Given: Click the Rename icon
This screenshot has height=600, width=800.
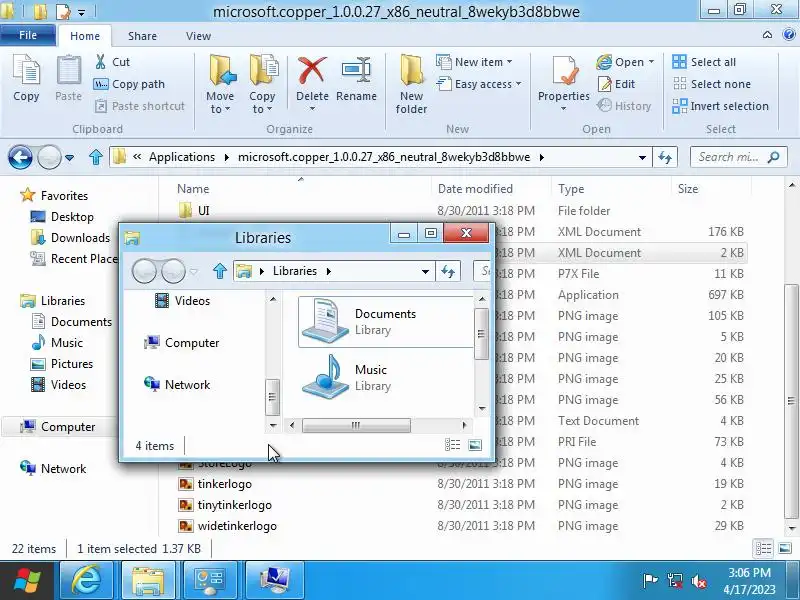Looking at the screenshot, I should coord(356,69).
